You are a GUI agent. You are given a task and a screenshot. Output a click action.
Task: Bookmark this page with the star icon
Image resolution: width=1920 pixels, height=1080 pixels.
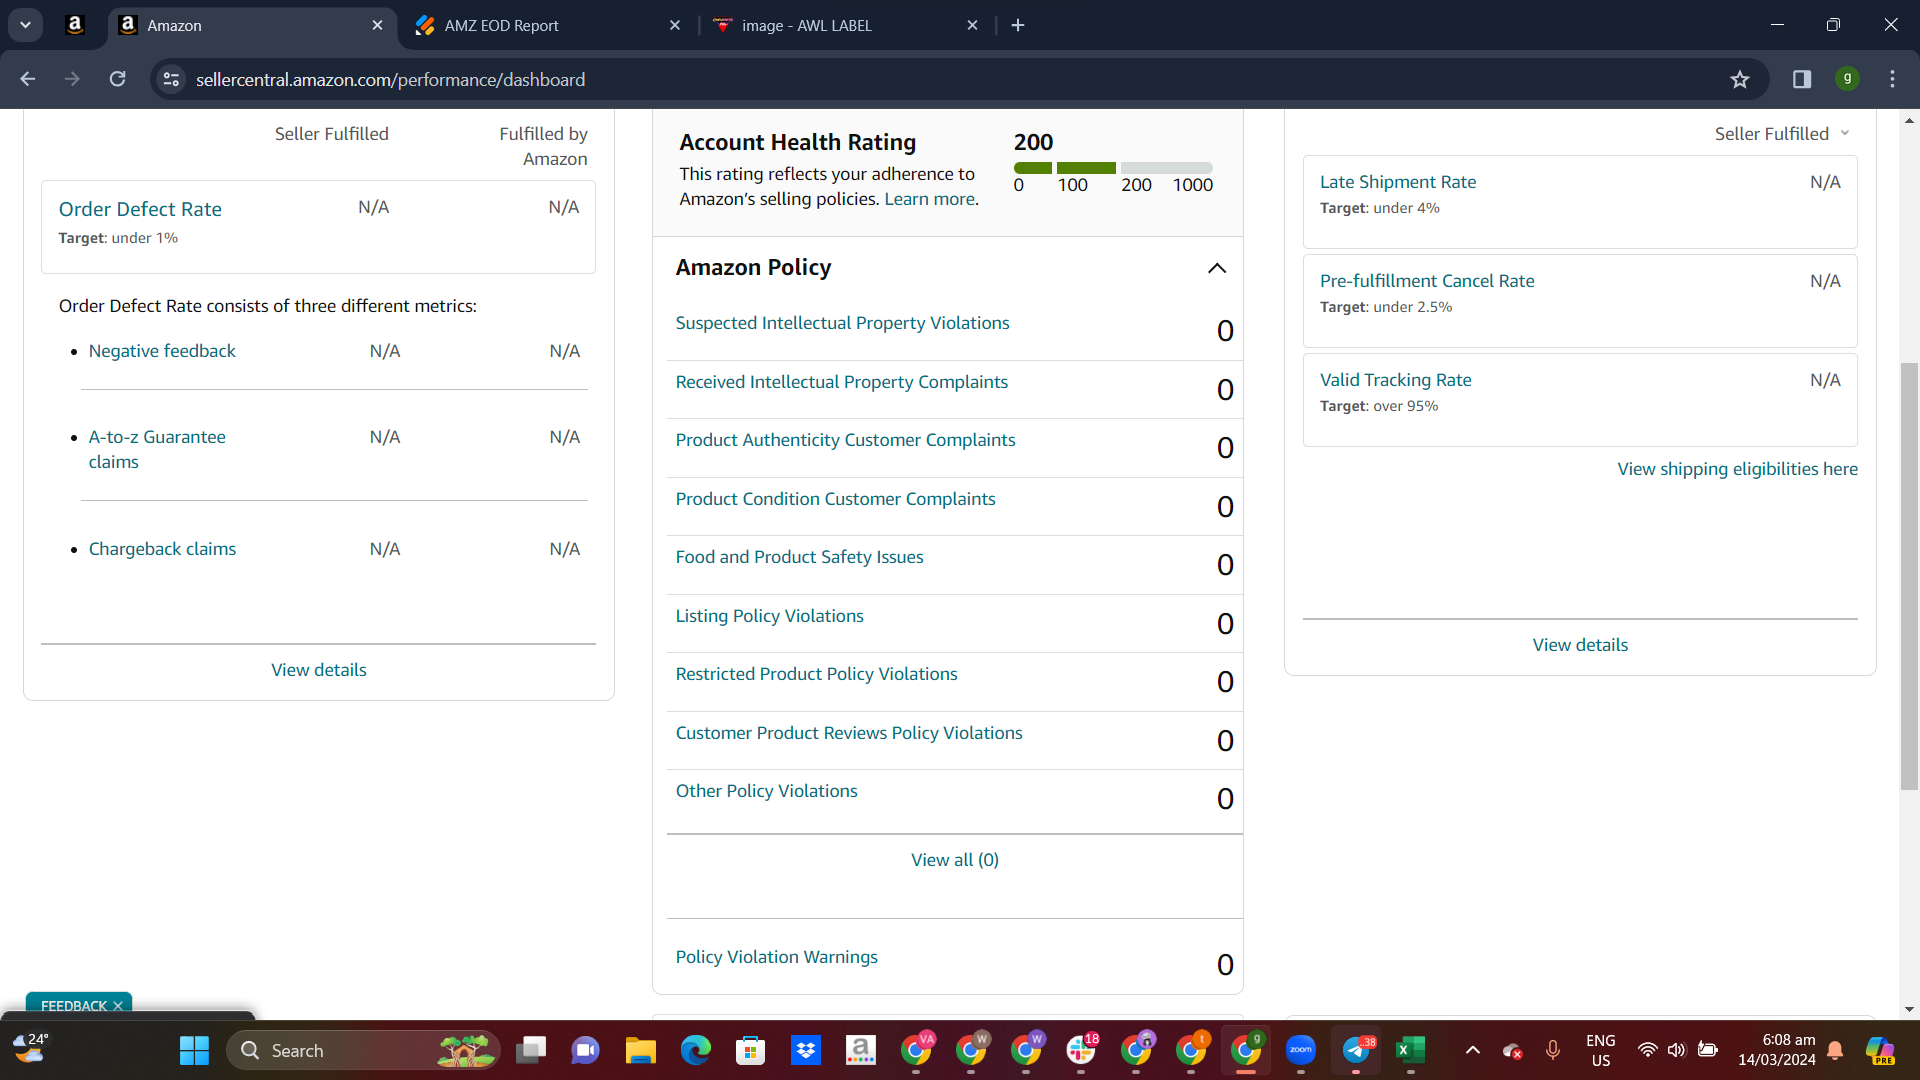click(x=1740, y=79)
